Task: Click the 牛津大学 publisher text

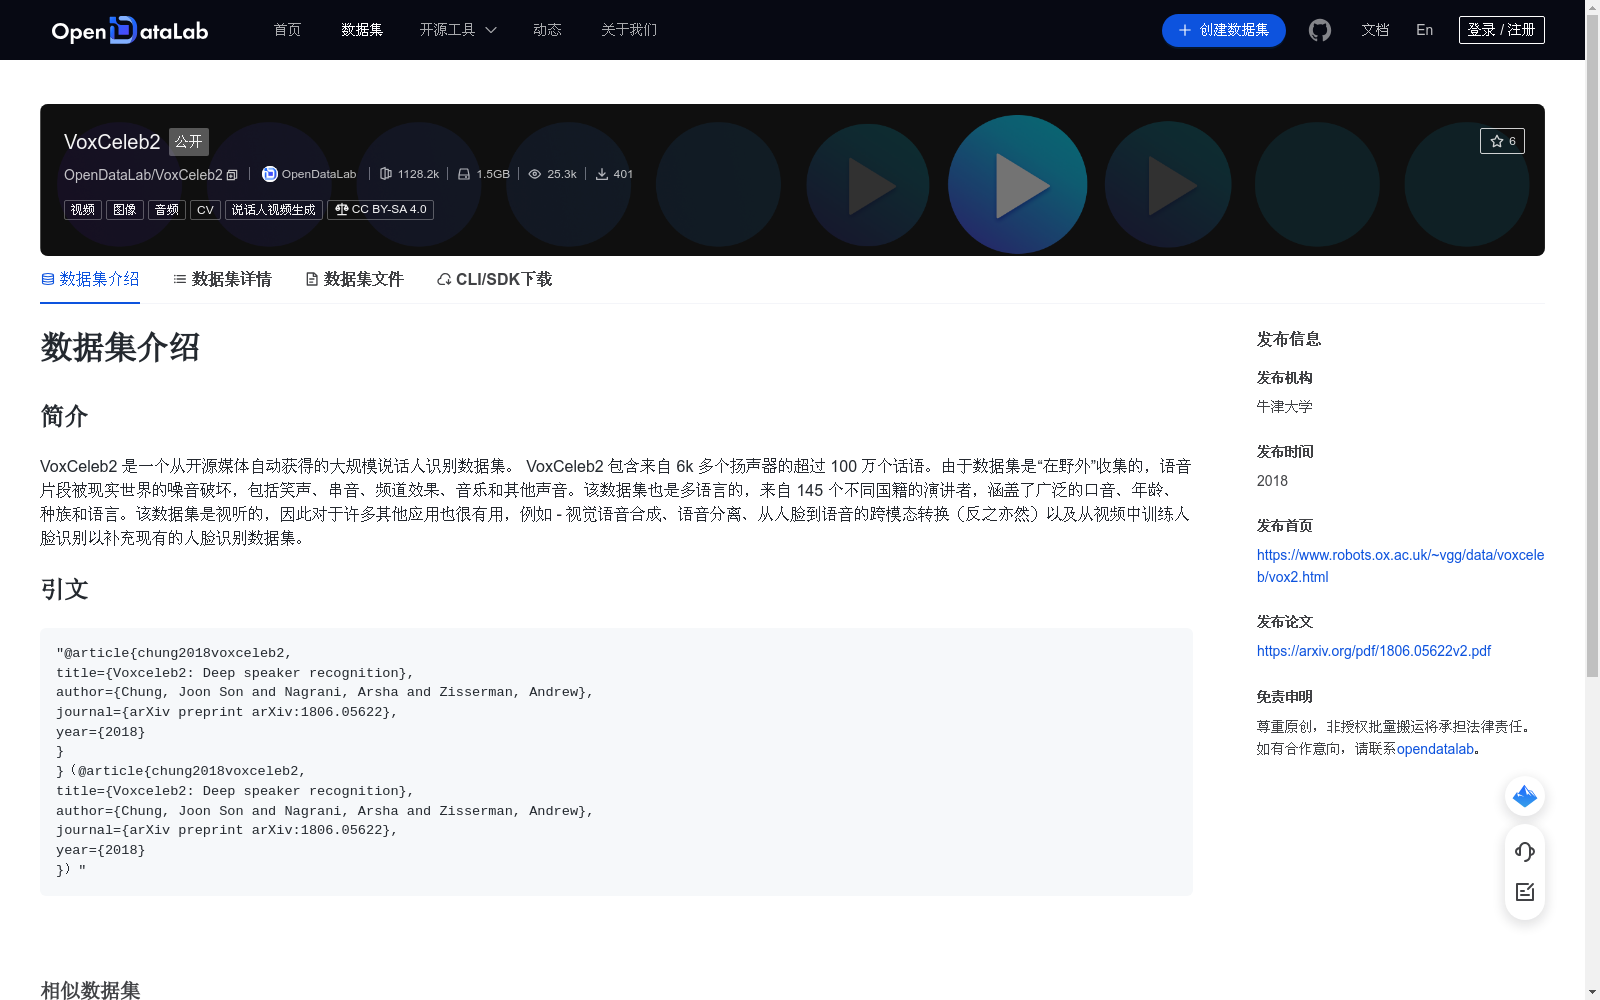Action: pos(1285,407)
